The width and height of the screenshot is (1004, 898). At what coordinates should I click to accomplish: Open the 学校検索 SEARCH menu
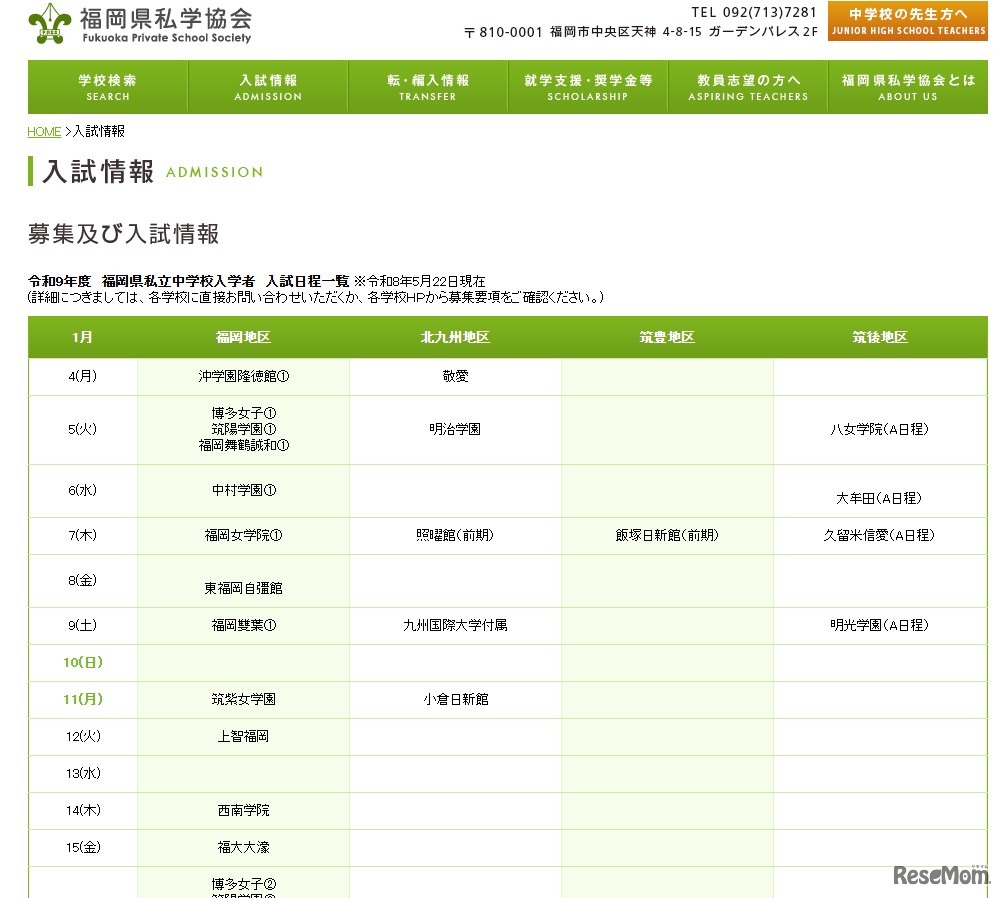coord(108,87)
